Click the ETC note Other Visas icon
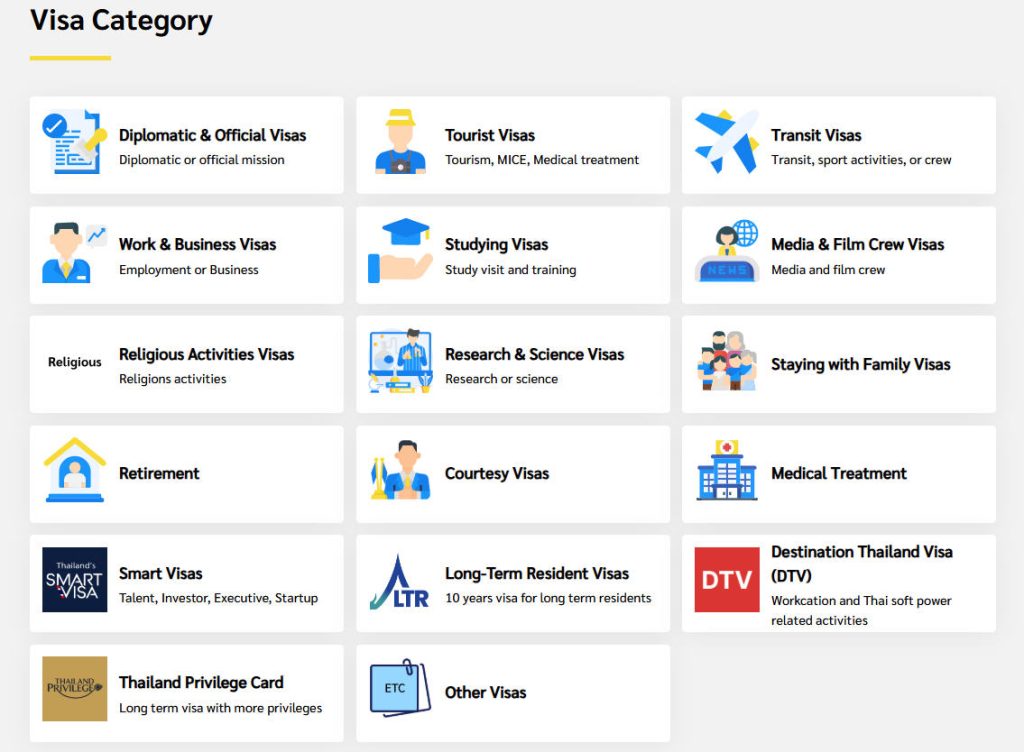 (x=400, y=688)
